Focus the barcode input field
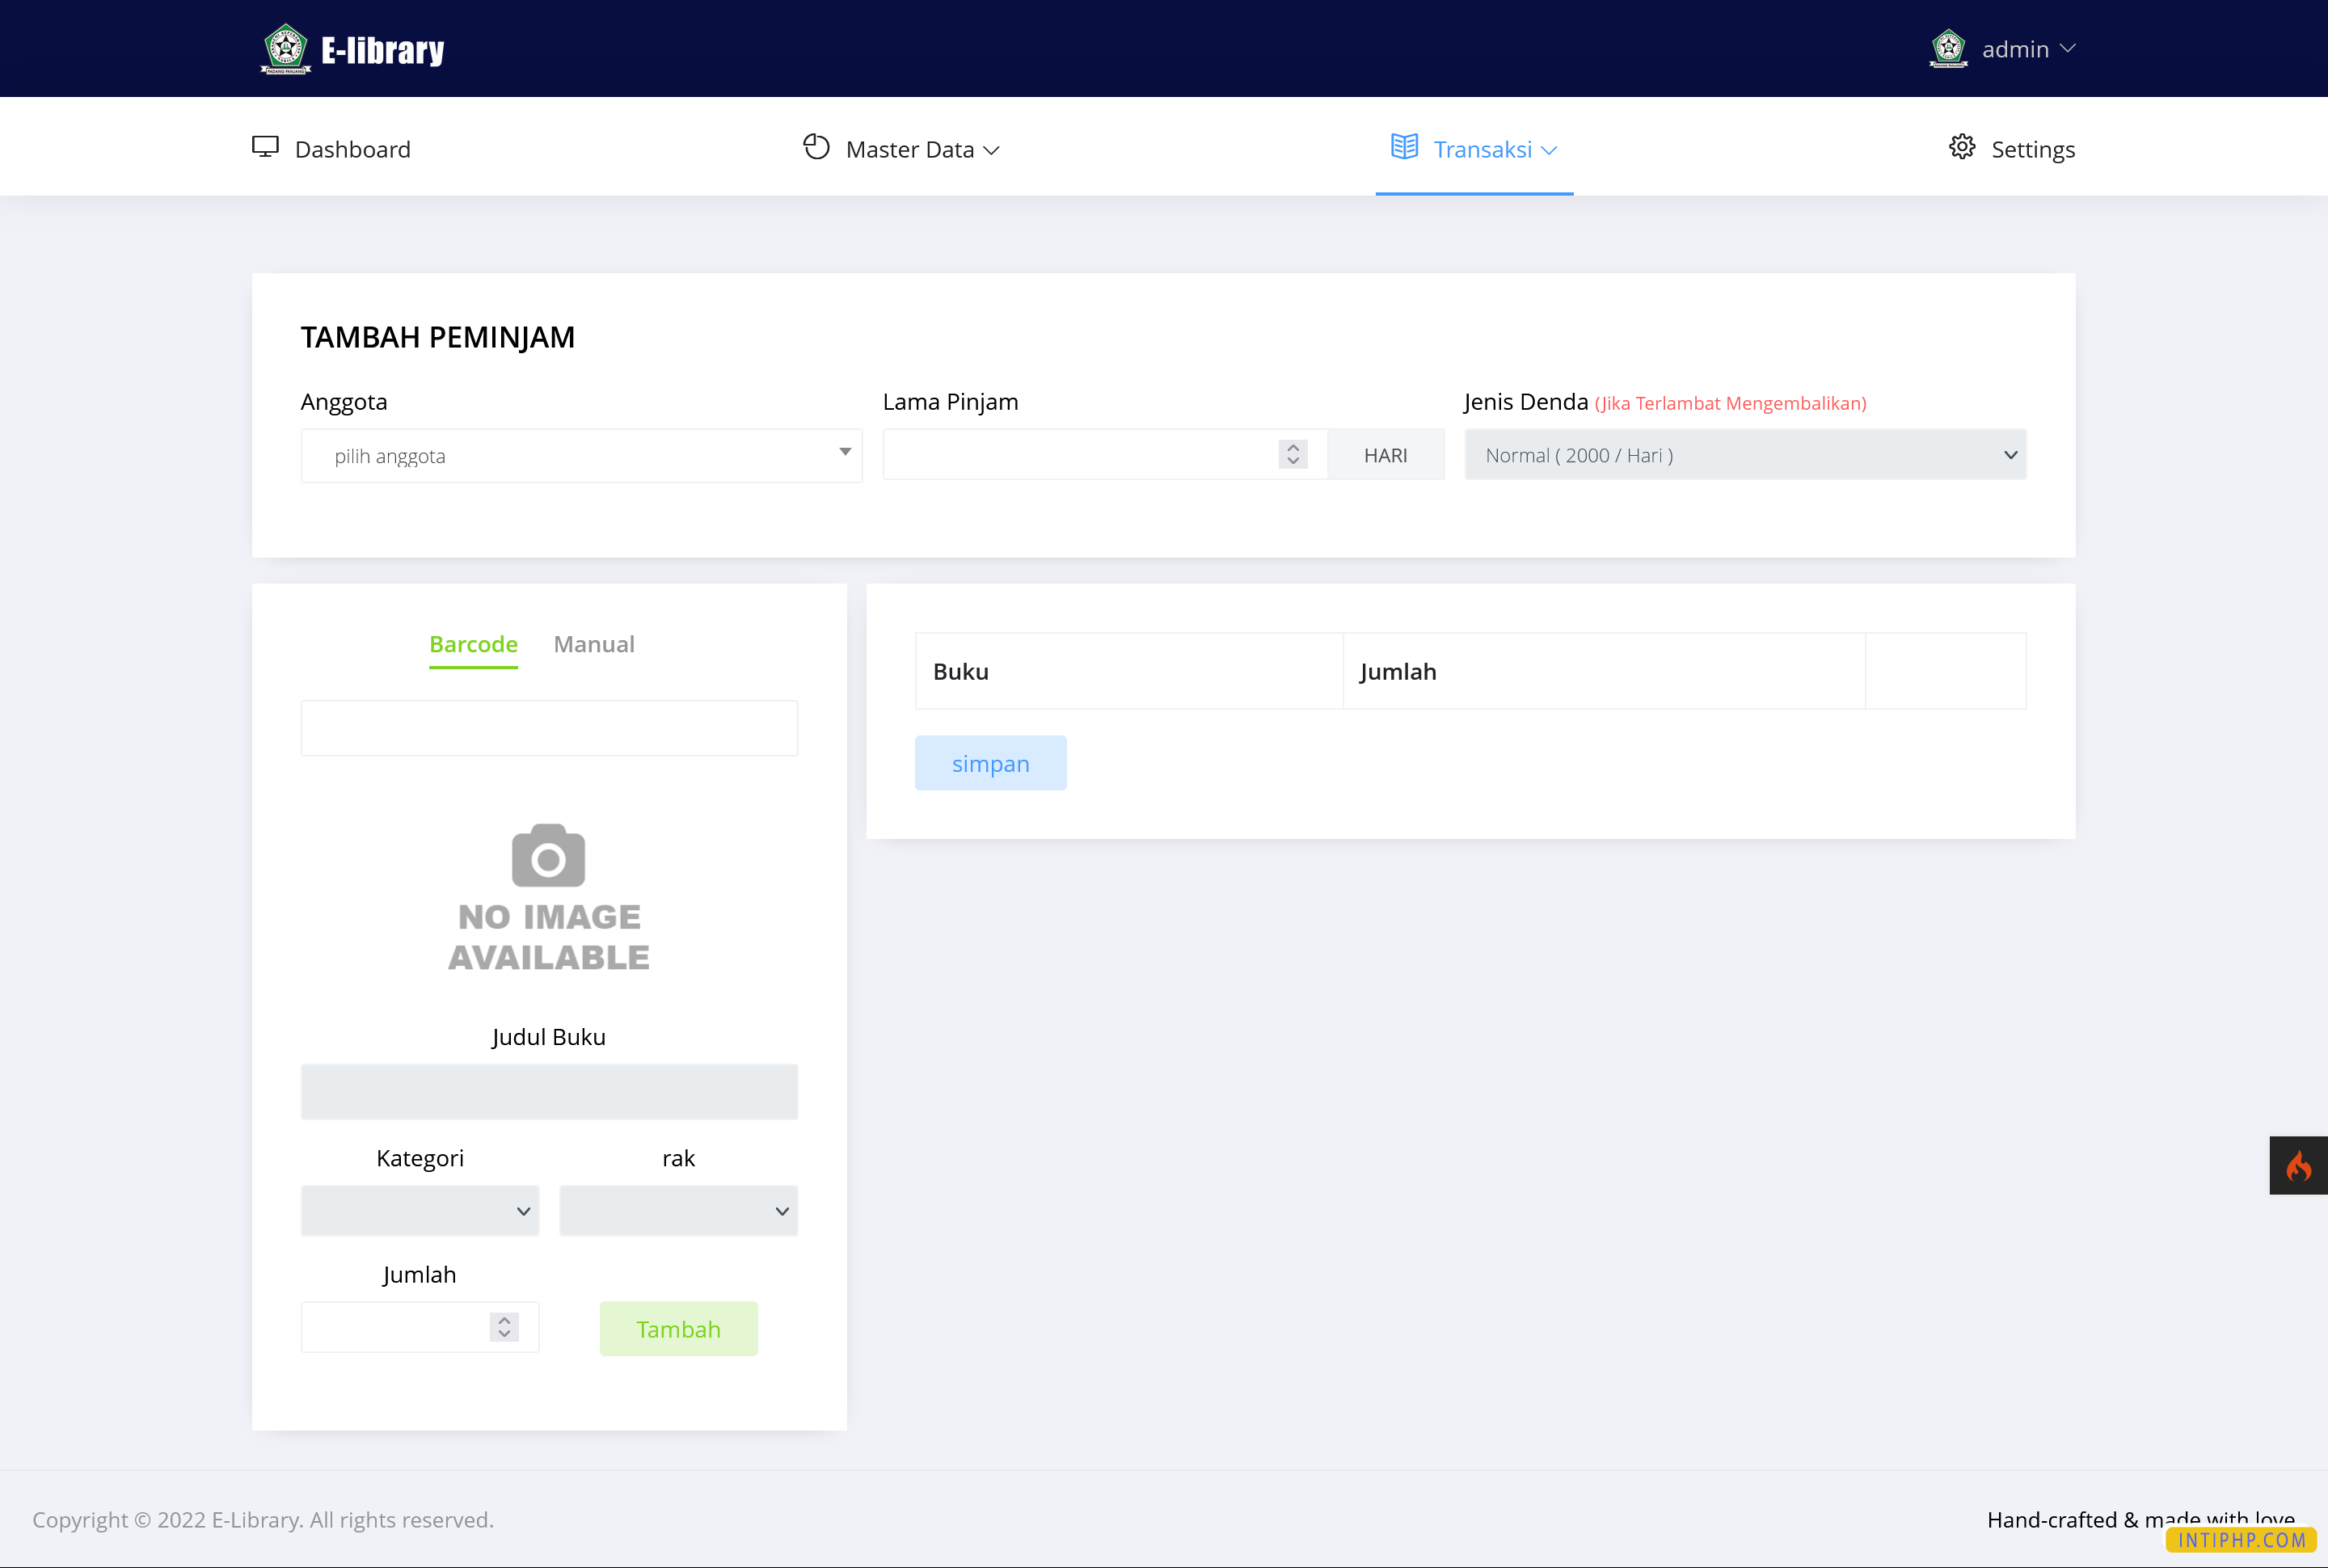This screenshot has height=1568, width=2328. click(x=549, y=728)
